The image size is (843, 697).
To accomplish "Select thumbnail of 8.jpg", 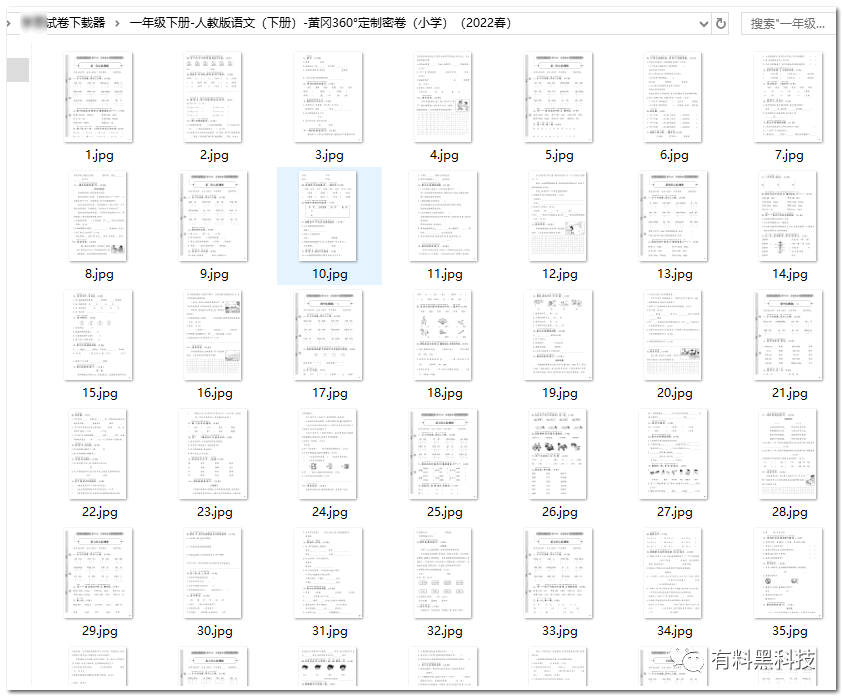I will click(x=98, y=216).
